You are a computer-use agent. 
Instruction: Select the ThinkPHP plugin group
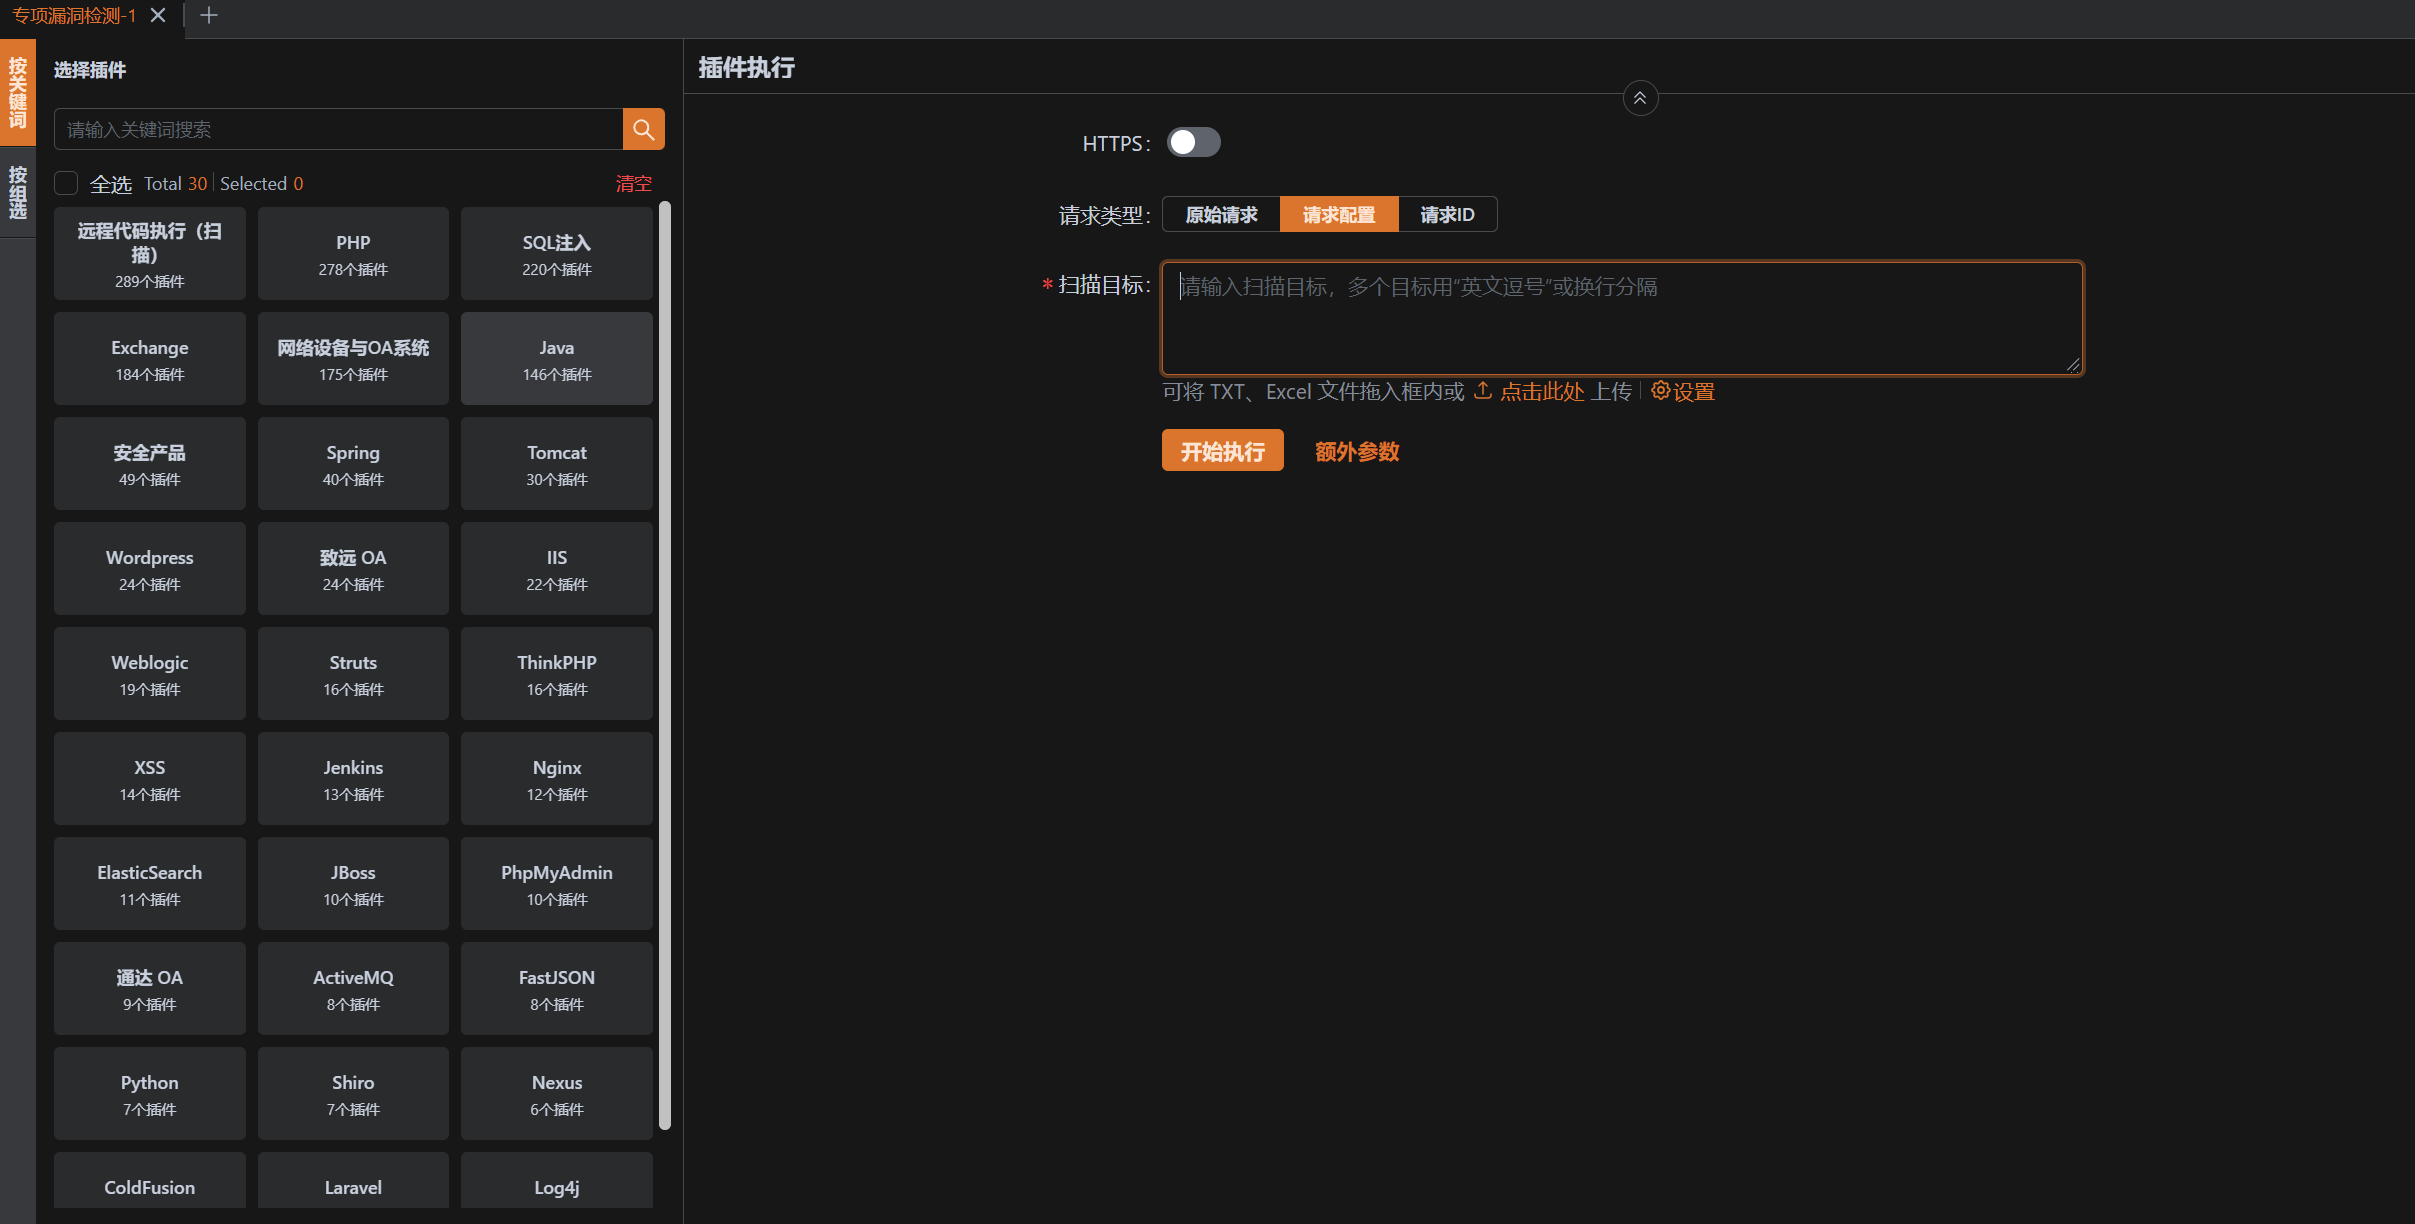coord(557,674)
